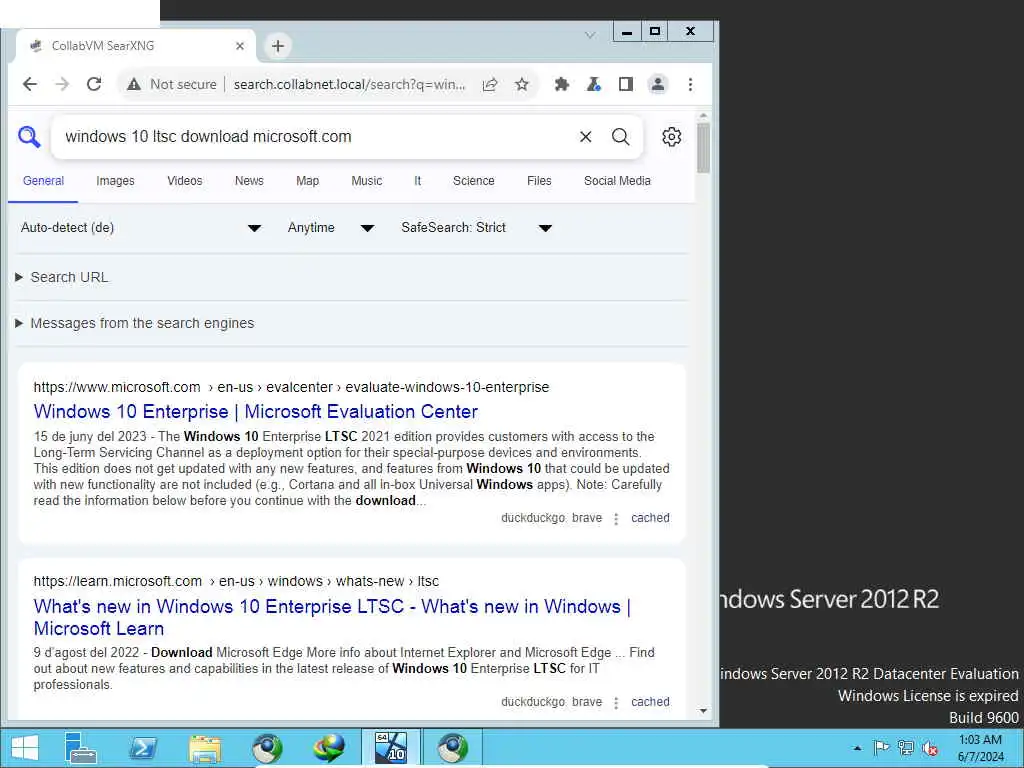This screenshot has height=768, width=1024.
Task: Open cached copy of Evaluation Center result
Action: coord(650,518)
